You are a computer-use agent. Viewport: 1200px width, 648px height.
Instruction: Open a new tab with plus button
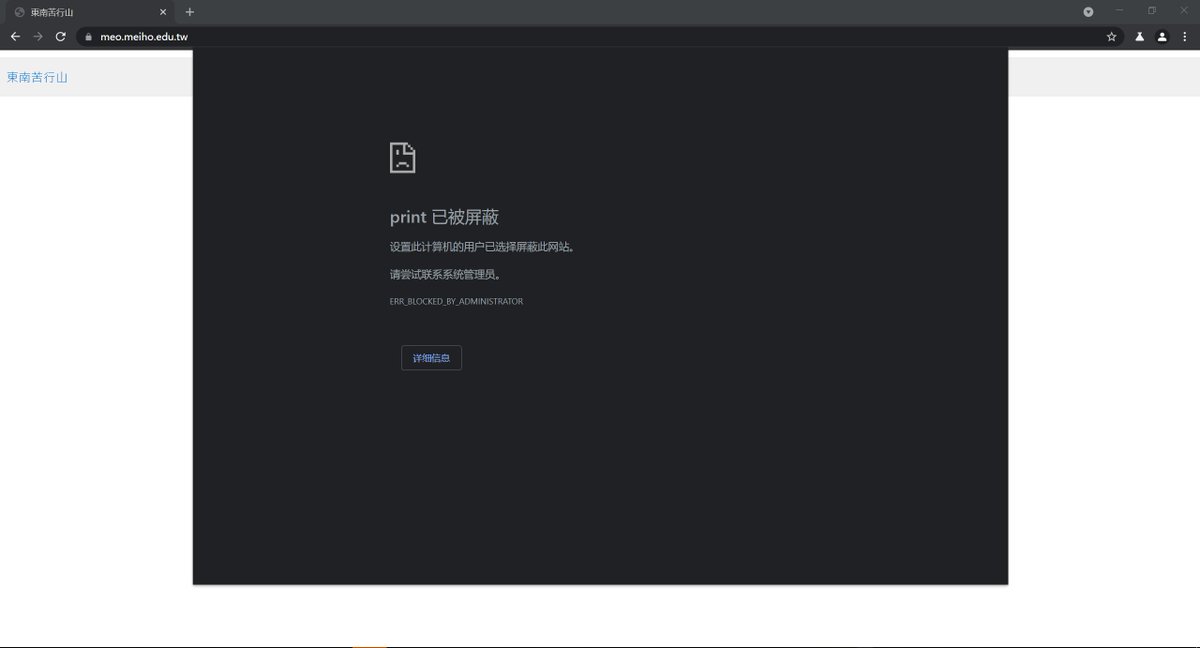point(190,12)
